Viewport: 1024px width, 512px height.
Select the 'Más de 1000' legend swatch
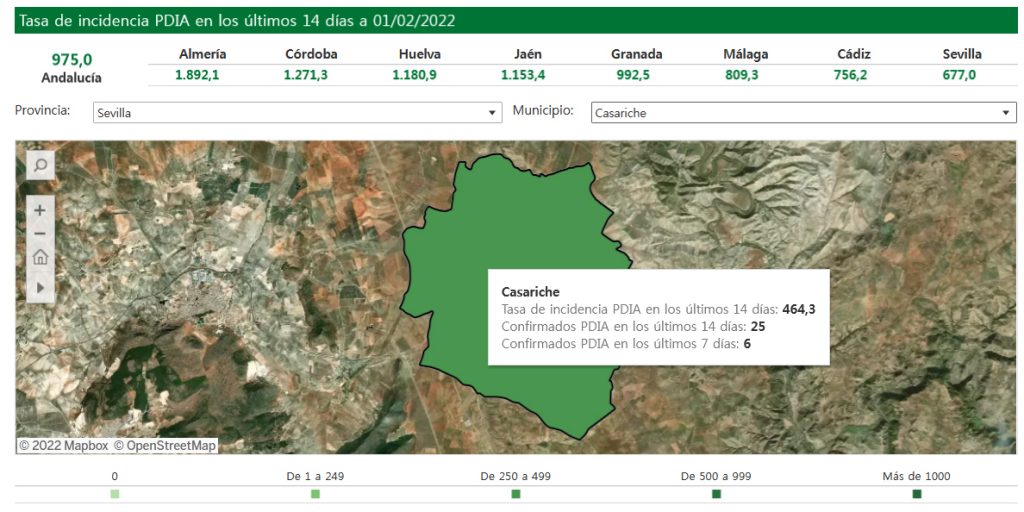coord(916,494)
